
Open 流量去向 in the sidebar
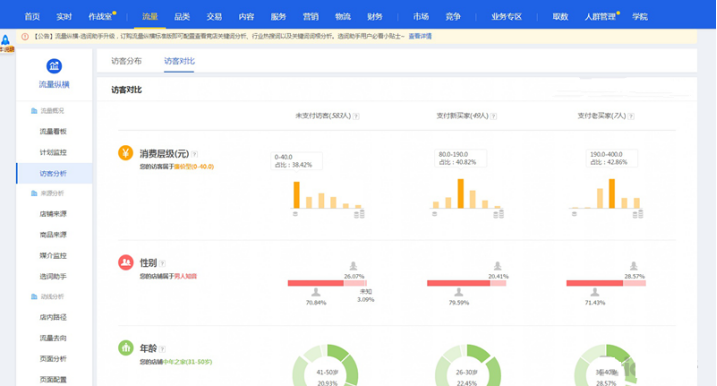(53, 338)
